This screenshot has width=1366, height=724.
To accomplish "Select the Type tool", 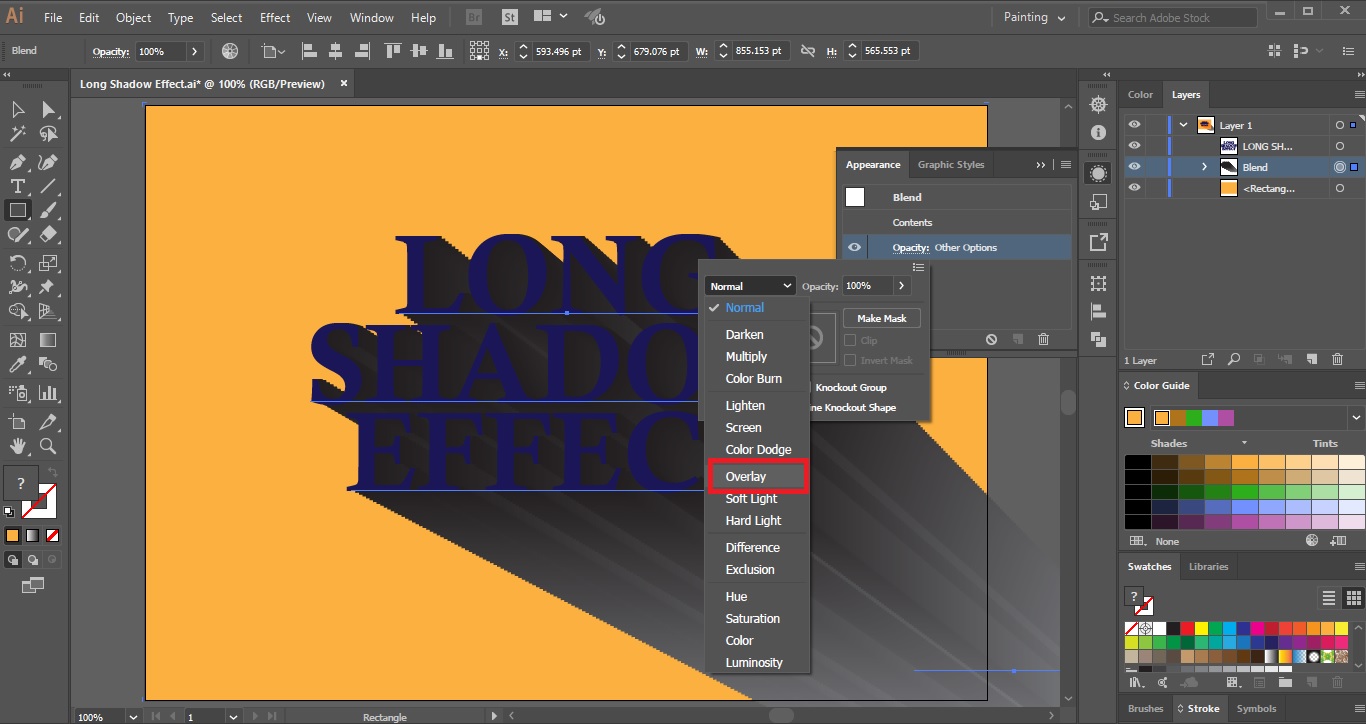I will pyautogui.click(x=16, y=185).
